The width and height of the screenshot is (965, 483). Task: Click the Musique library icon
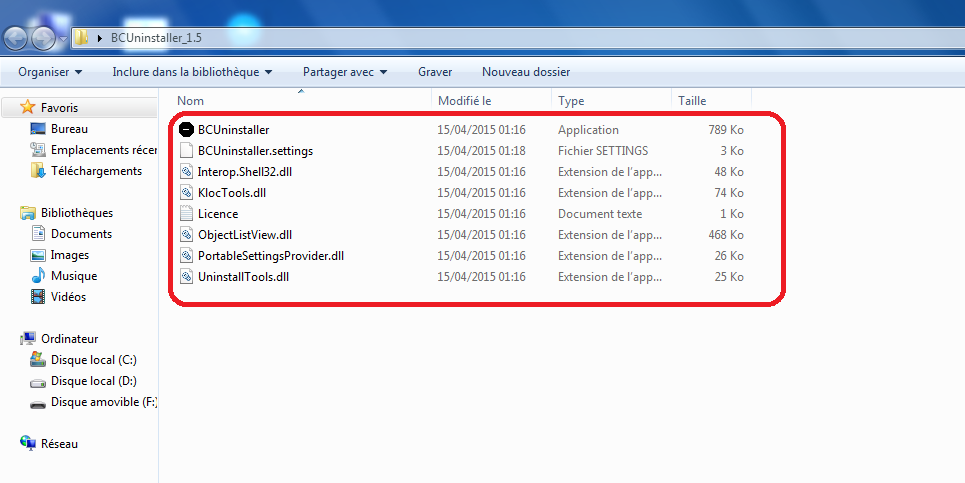click(x=38, y=276)
